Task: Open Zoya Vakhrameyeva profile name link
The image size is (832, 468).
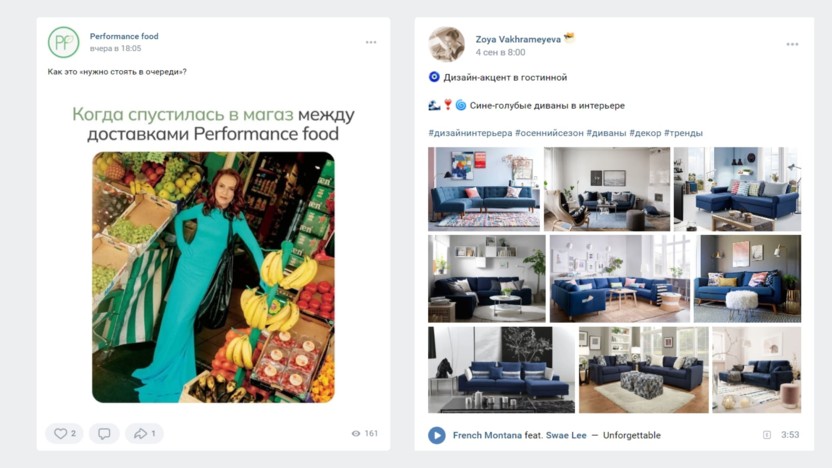Action: click(518, 39)
